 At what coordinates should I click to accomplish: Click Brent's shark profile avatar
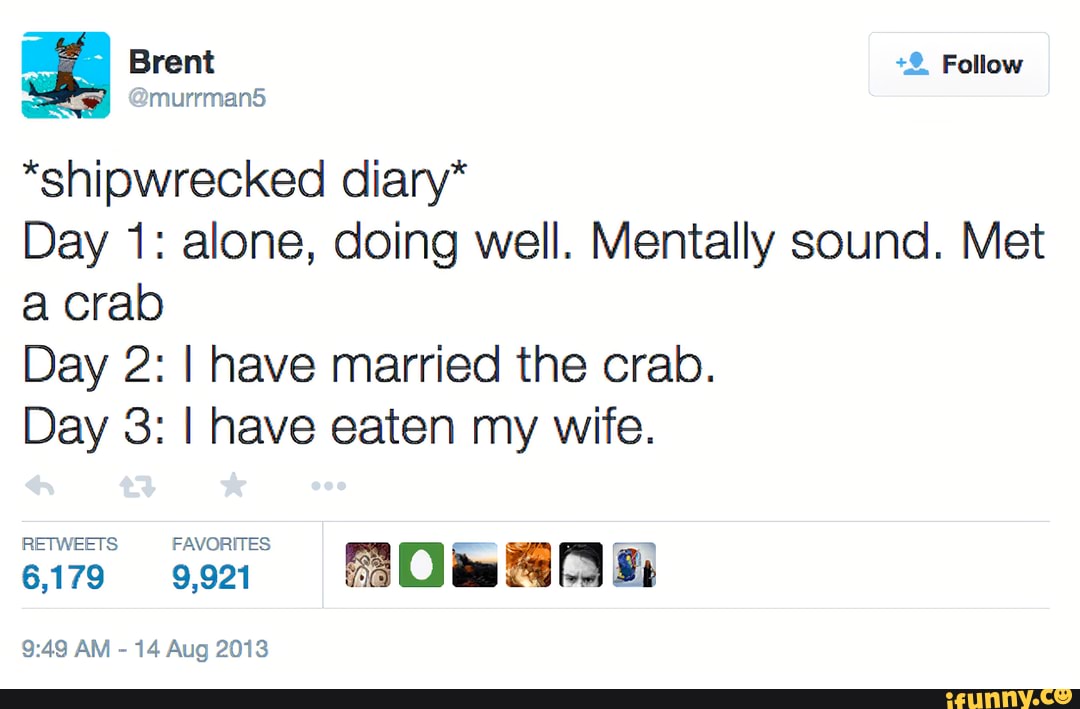click(x=66, y=75)
